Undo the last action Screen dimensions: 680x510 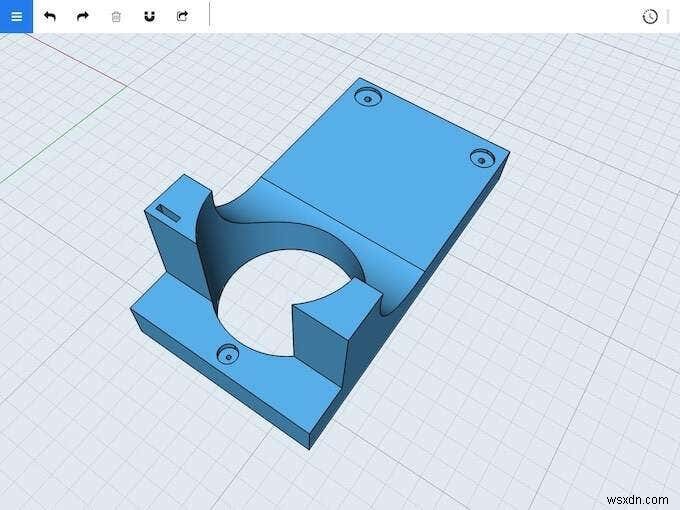tap(50, 16)
